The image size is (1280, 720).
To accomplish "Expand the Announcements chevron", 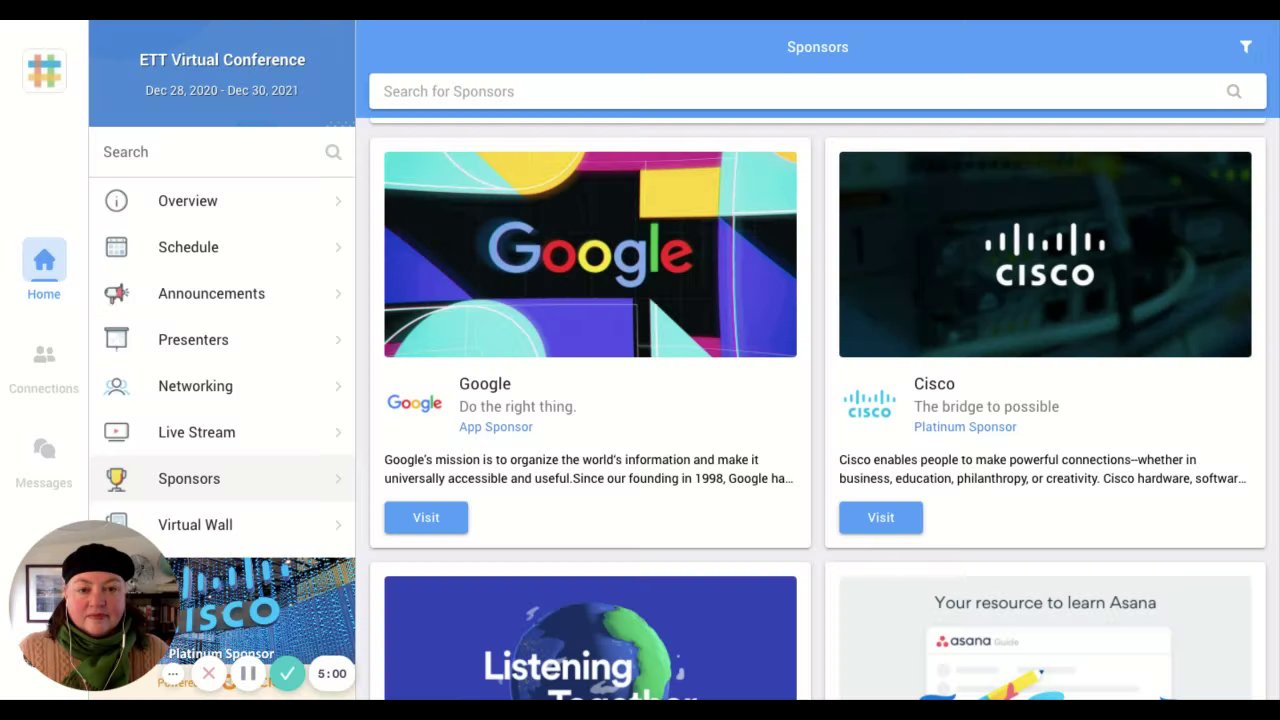I will (338, 293).
